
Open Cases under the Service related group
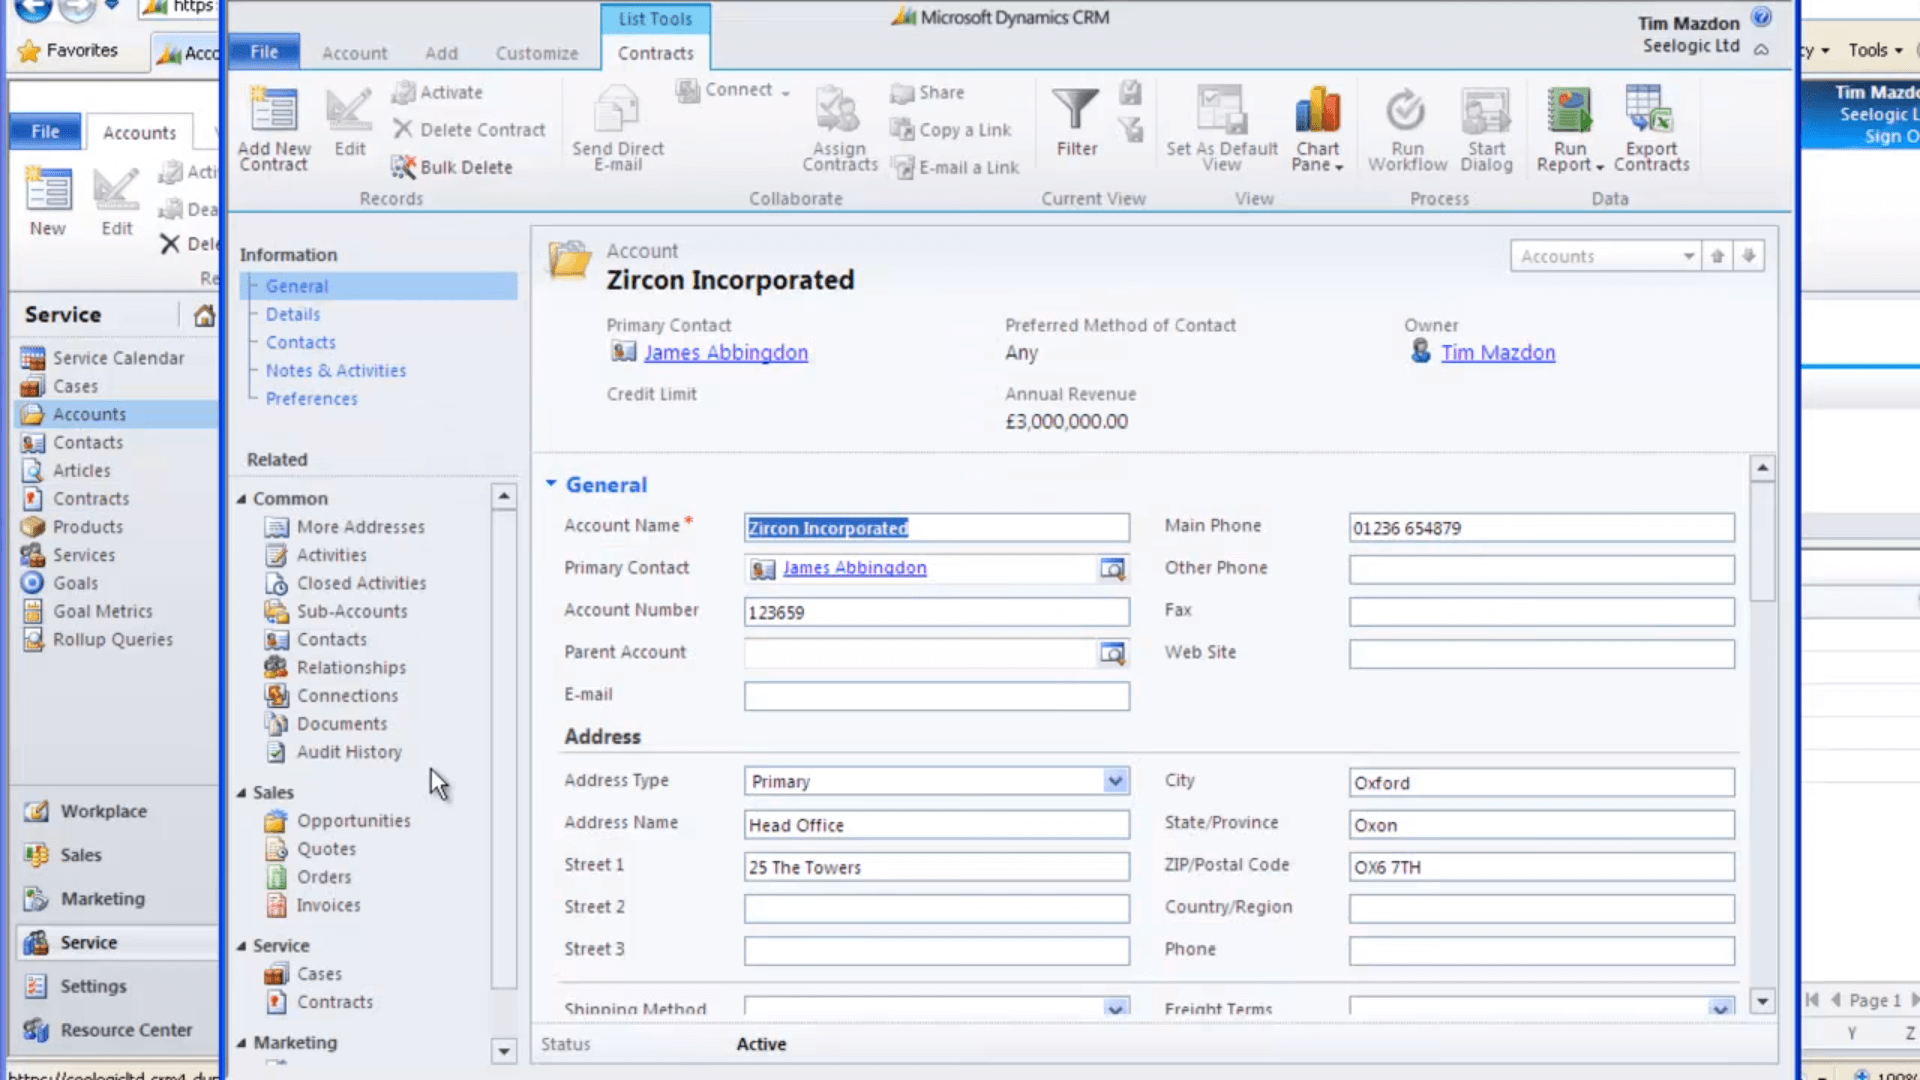[x=304, y=973]
